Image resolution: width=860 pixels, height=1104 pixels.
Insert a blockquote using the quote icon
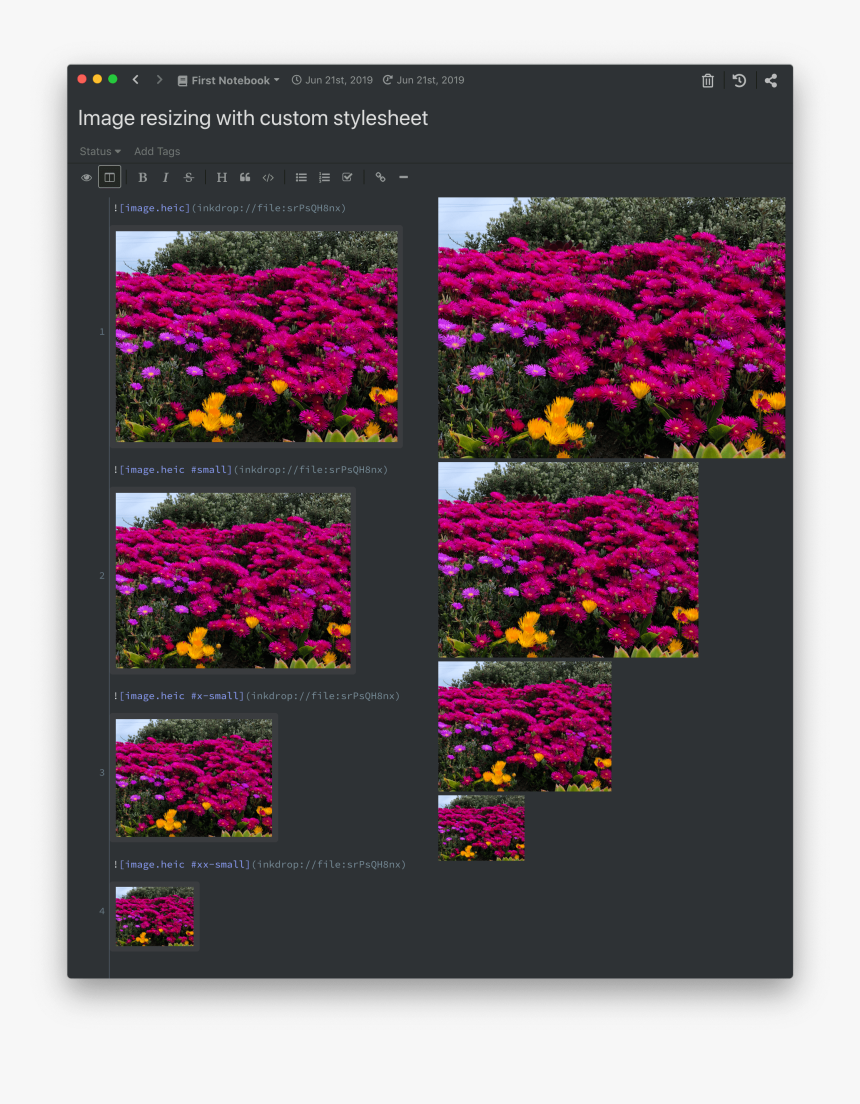(245, 177)
